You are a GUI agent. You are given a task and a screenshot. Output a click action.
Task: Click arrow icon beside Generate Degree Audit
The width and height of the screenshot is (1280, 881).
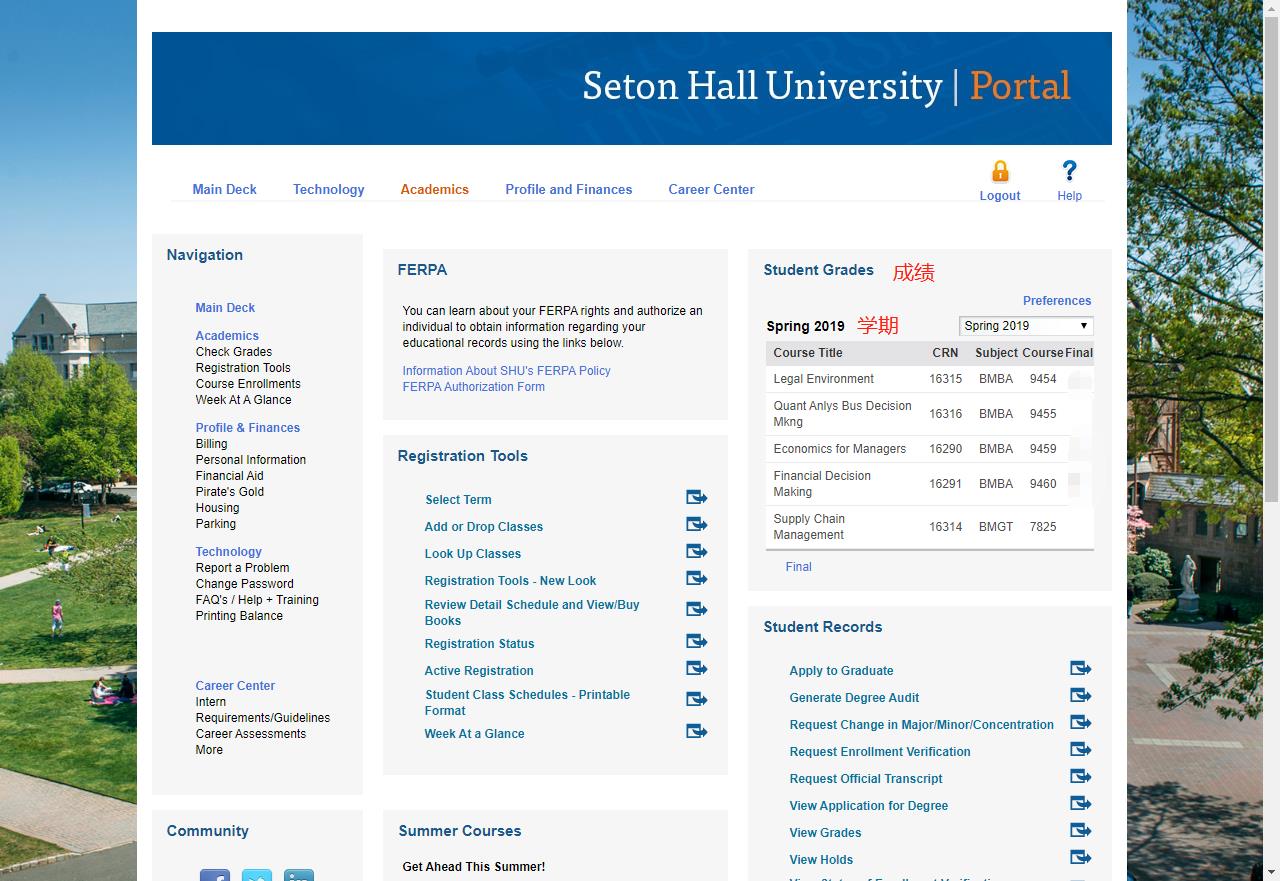coord(1081,695)
